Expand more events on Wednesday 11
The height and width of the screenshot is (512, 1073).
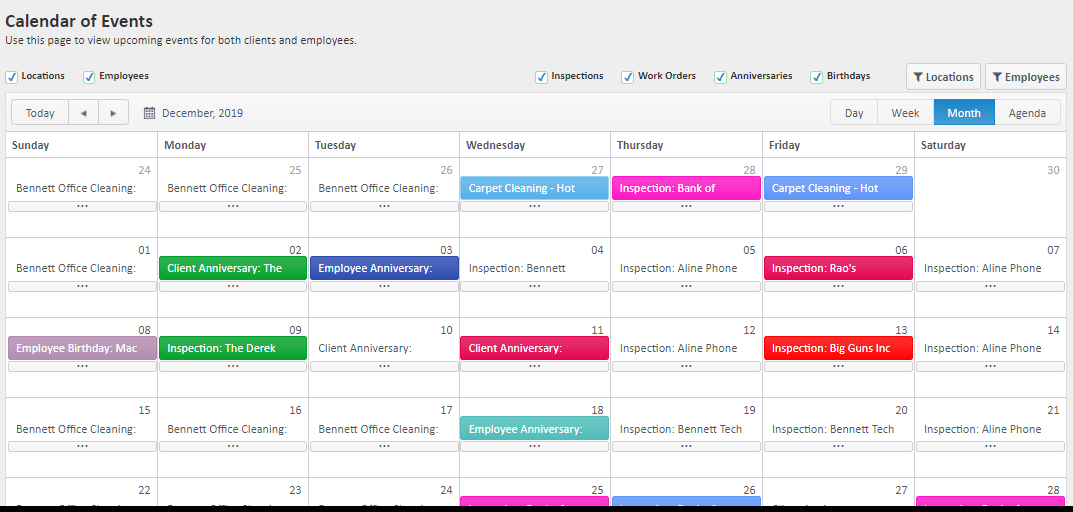(534, 366)
